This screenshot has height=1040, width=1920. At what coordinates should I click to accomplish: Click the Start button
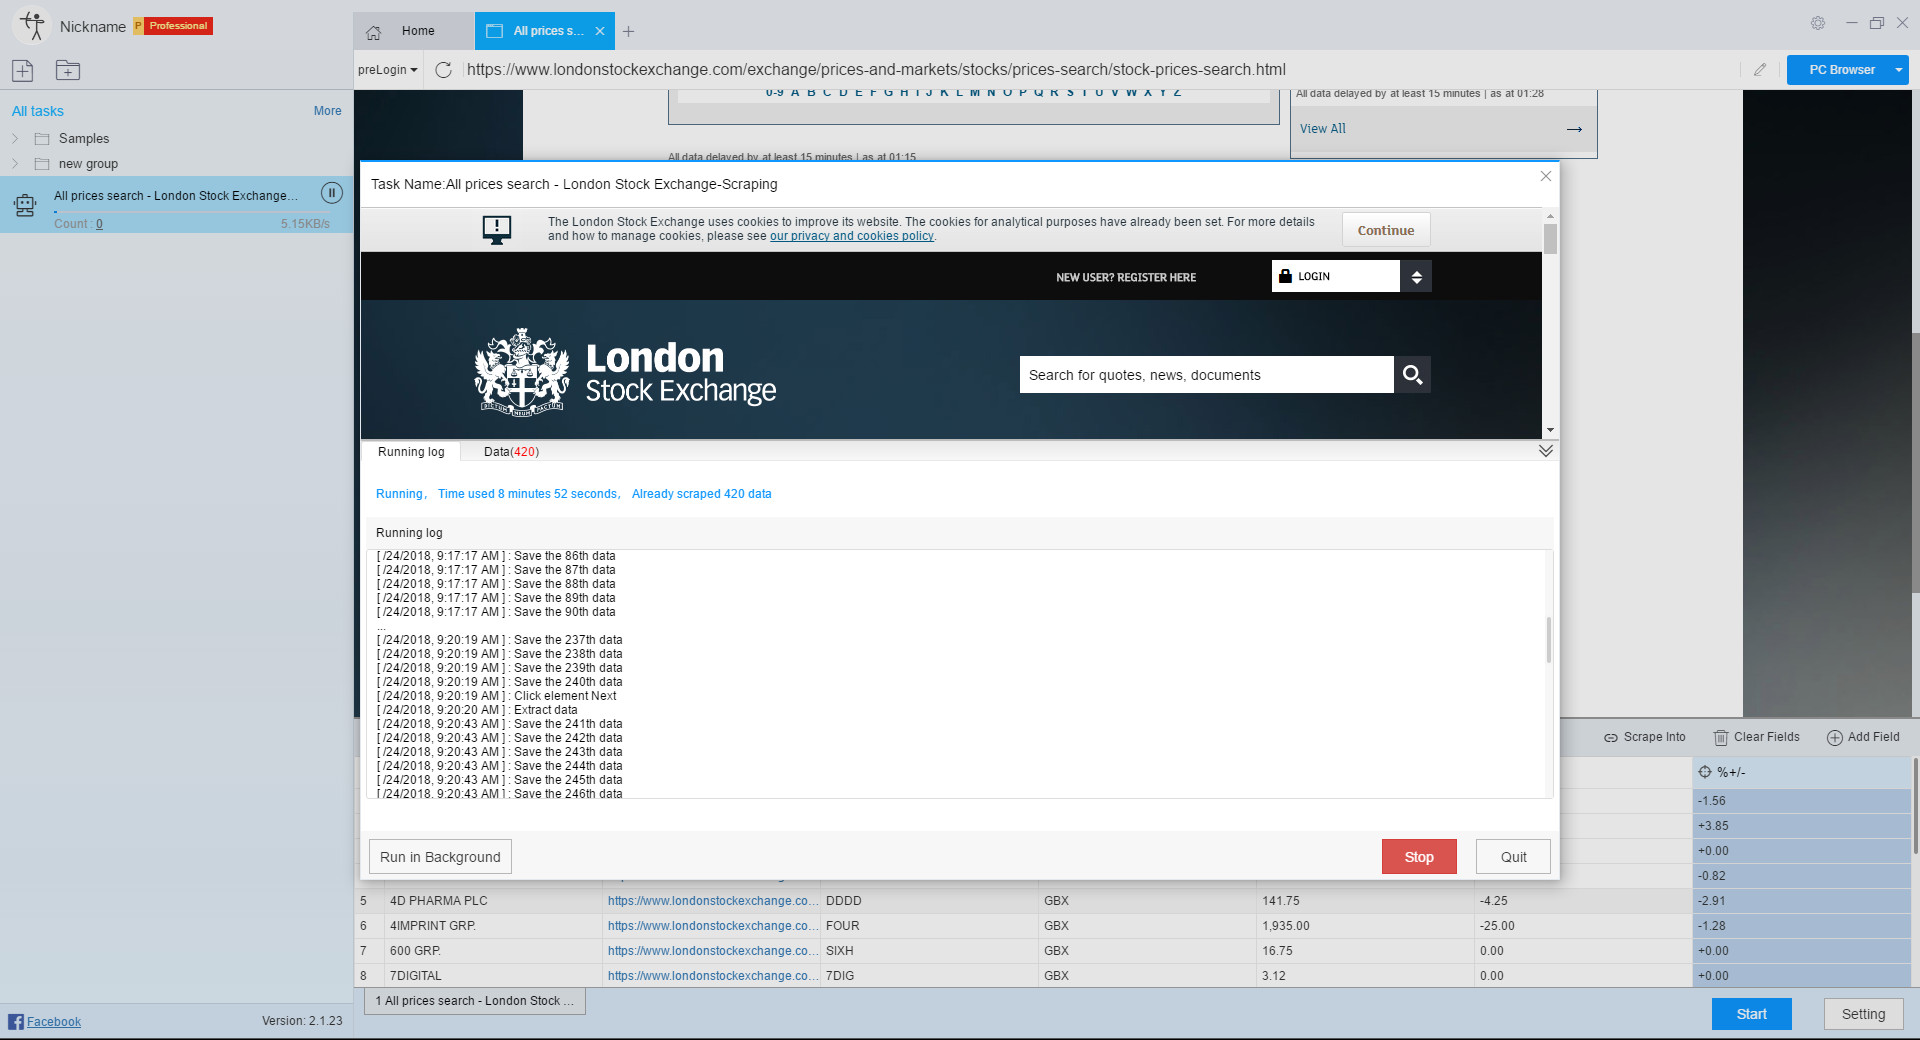click(1751, 1014)
